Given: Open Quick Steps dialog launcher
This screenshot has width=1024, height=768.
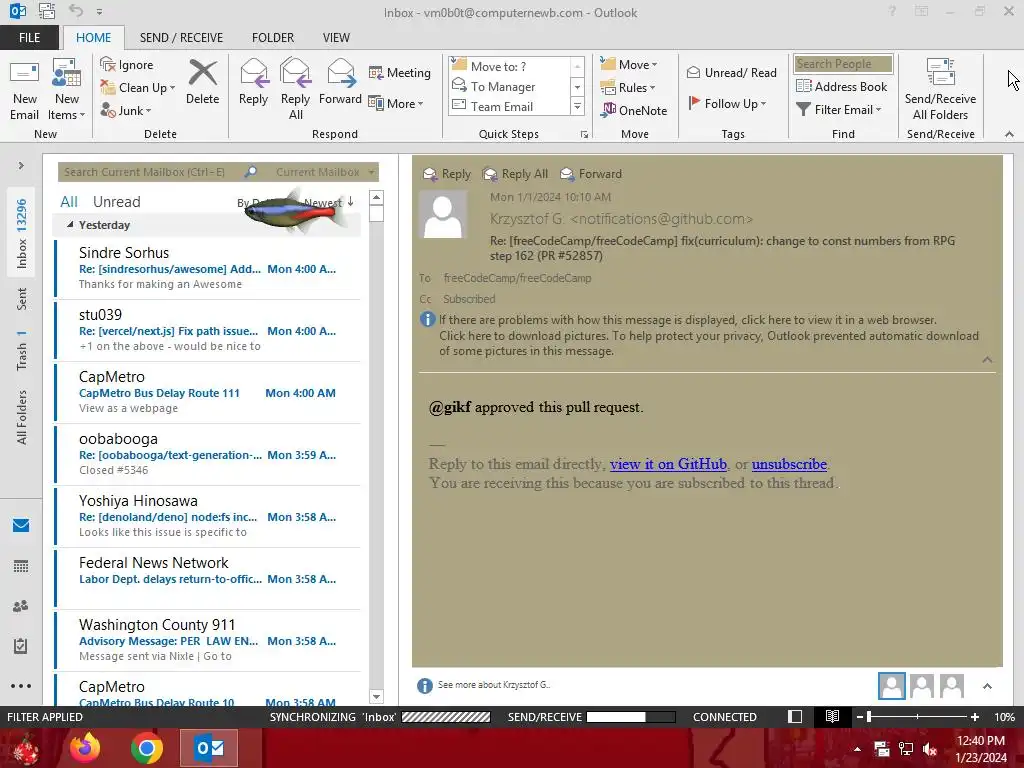Looking at the screenshot, I should (584, 135).
